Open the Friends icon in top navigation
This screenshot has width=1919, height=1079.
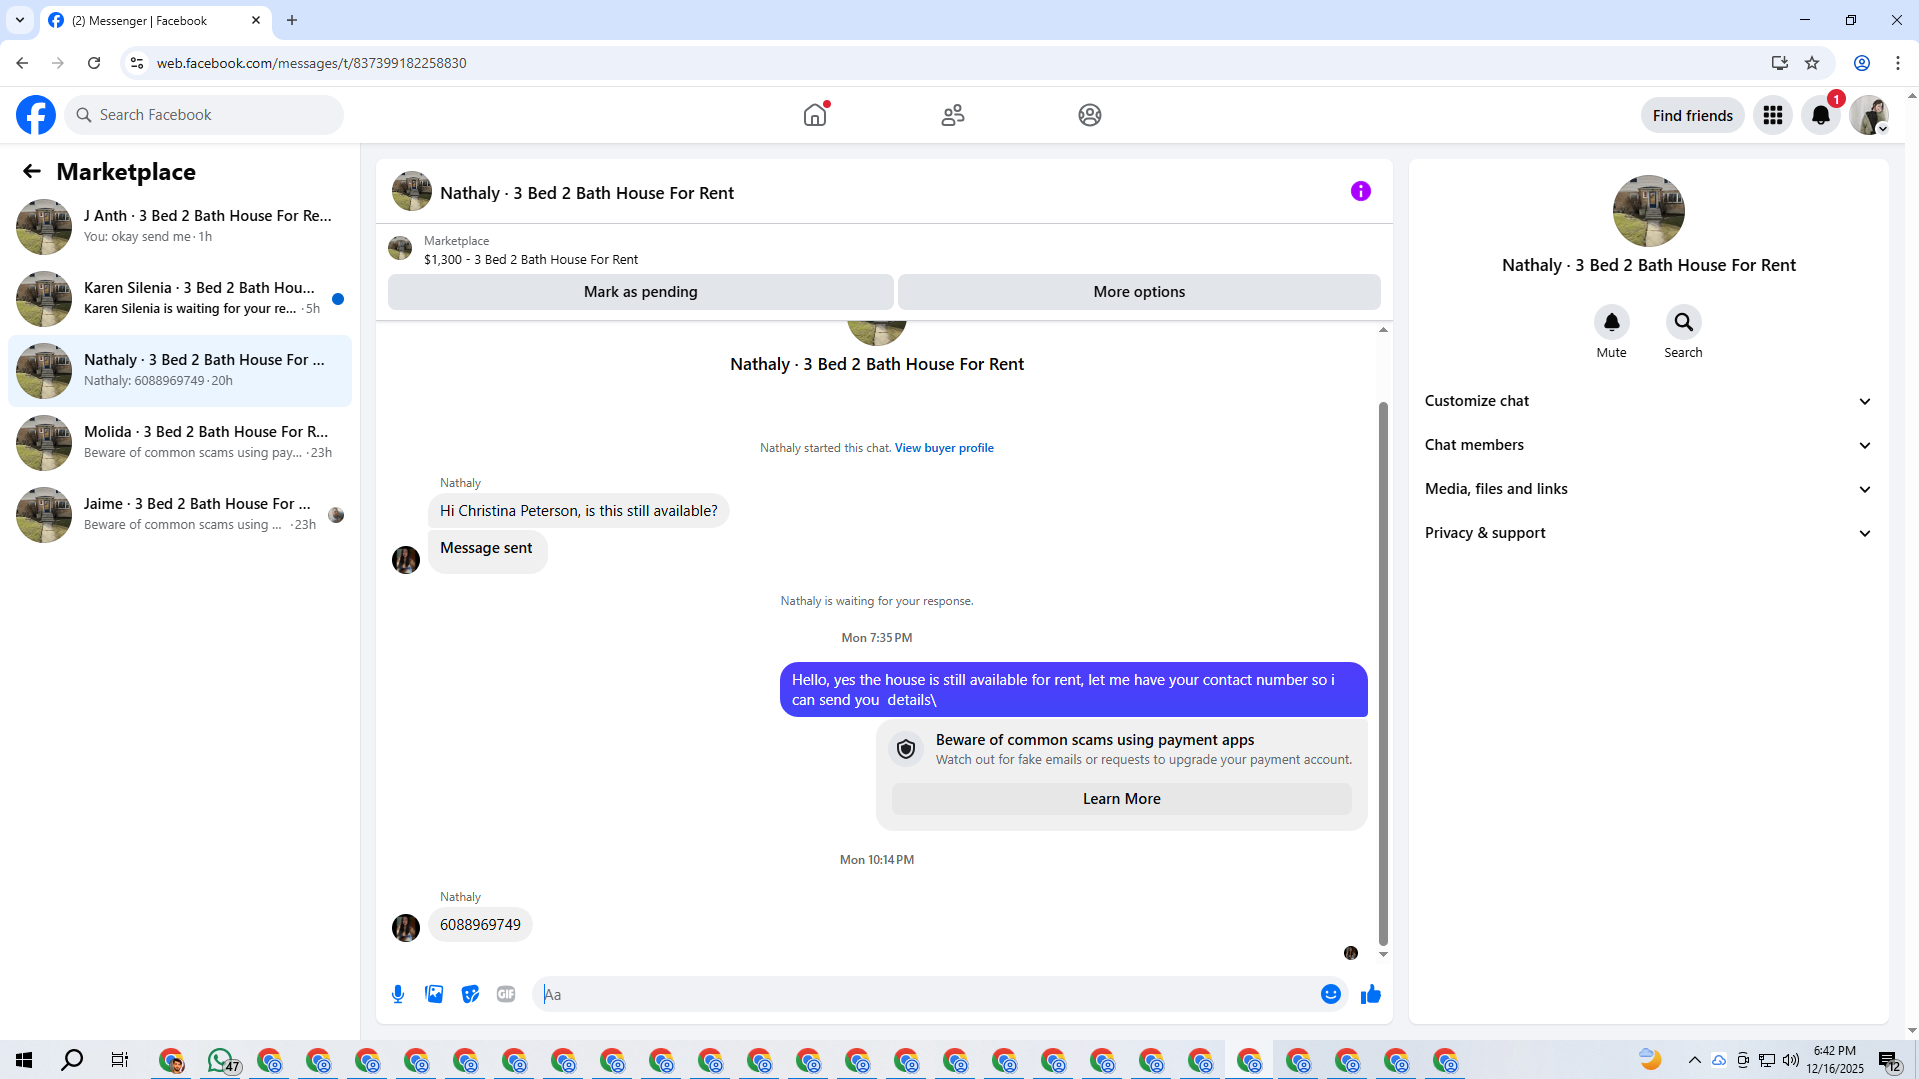click(953, 115)
